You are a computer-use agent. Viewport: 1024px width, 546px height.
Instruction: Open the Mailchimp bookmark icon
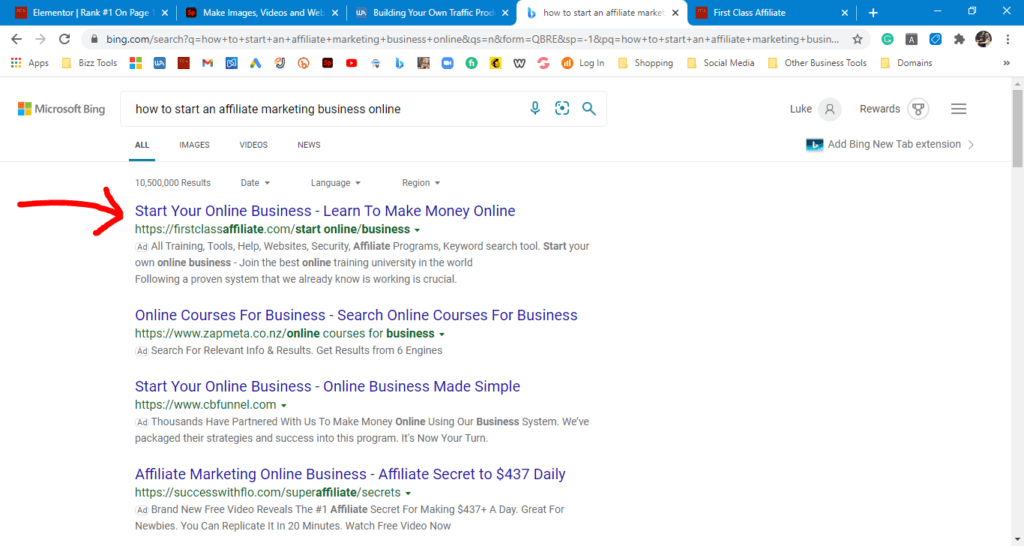[x=495, y=63]
